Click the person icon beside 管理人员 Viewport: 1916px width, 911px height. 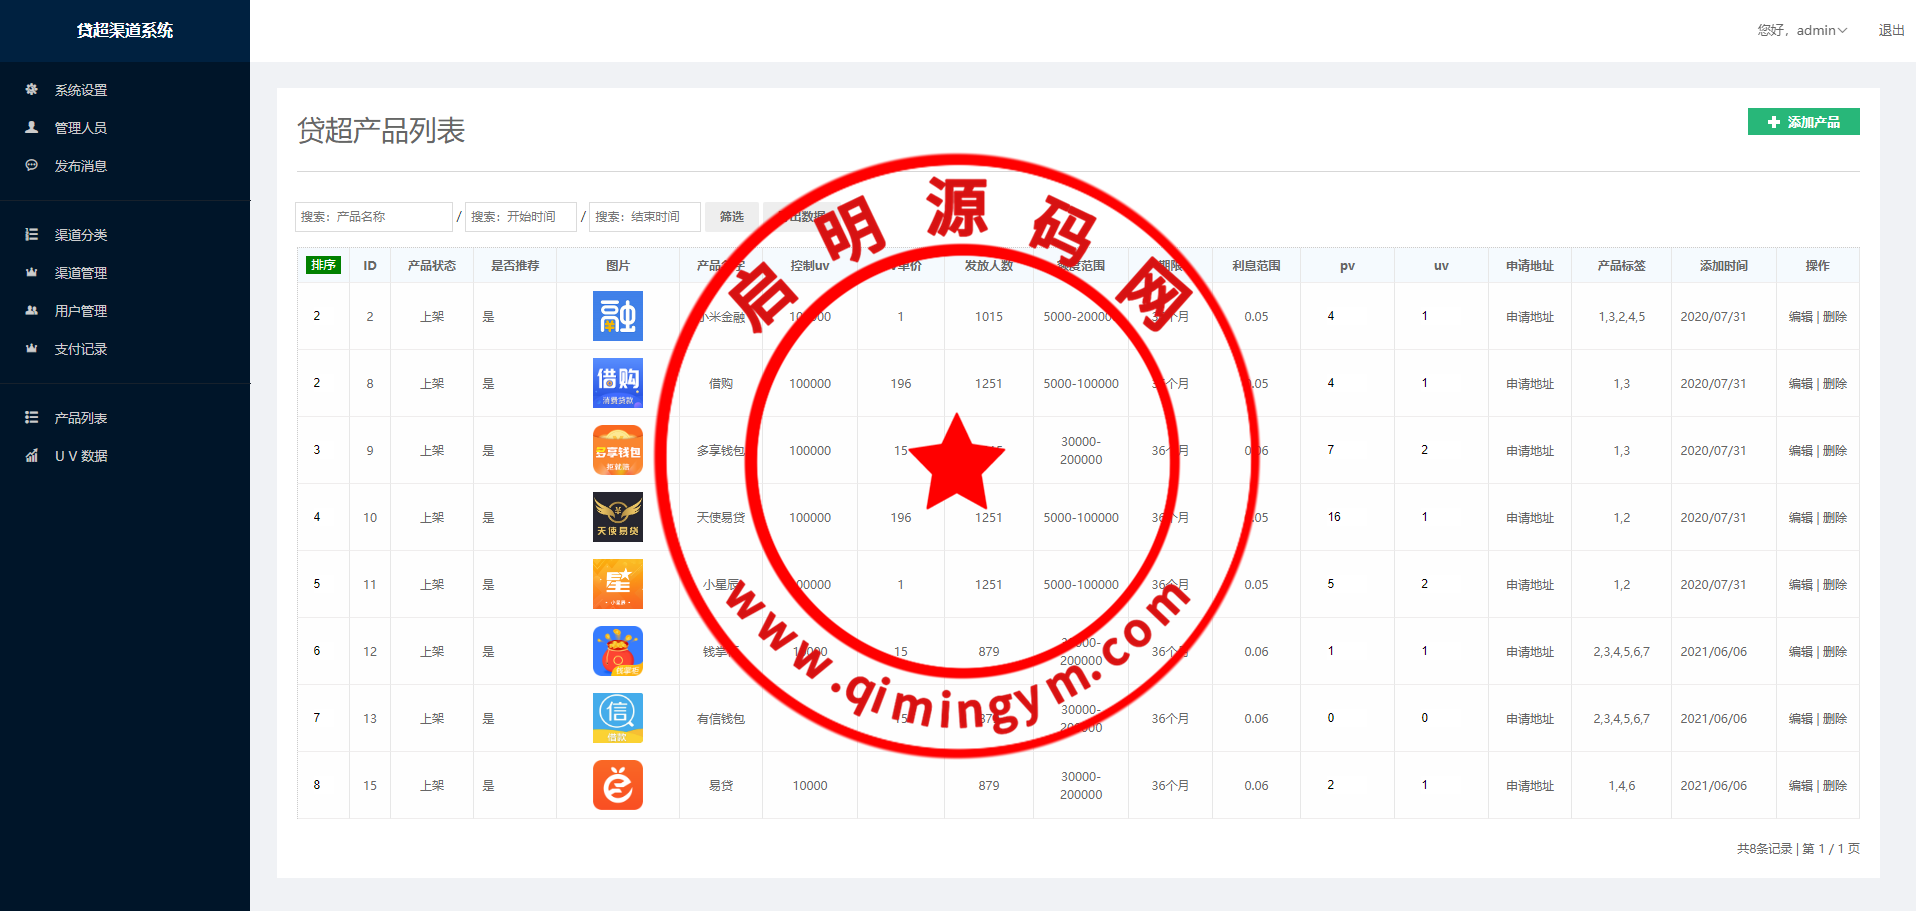tap(32, 128)
